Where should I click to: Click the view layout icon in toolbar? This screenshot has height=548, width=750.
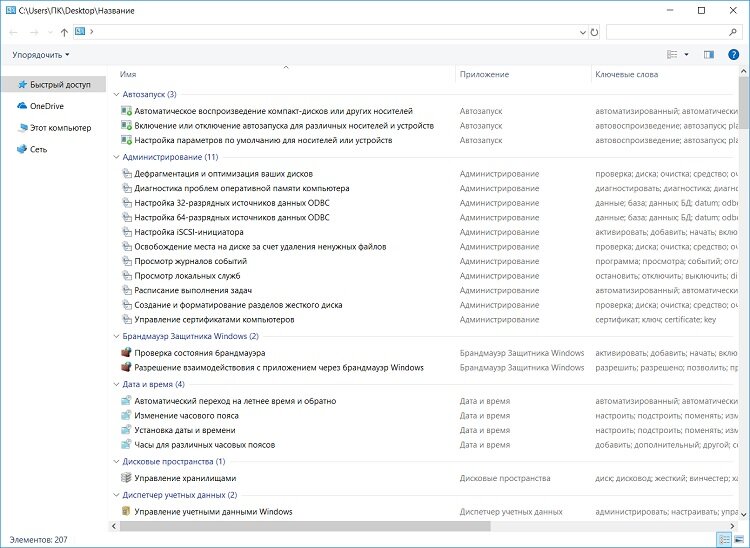(672, 55)
